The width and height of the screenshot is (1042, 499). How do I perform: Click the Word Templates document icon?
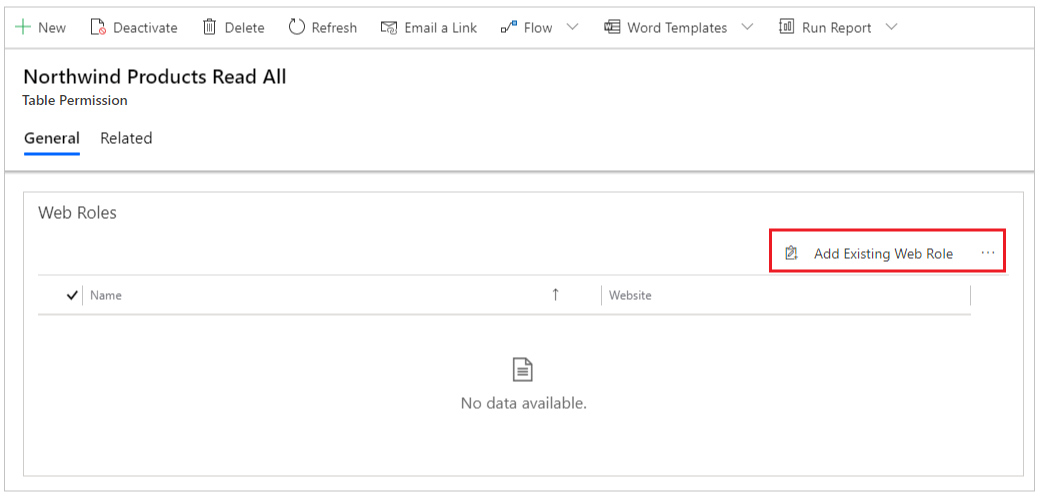pyautogui.click(x=612, y=27)
